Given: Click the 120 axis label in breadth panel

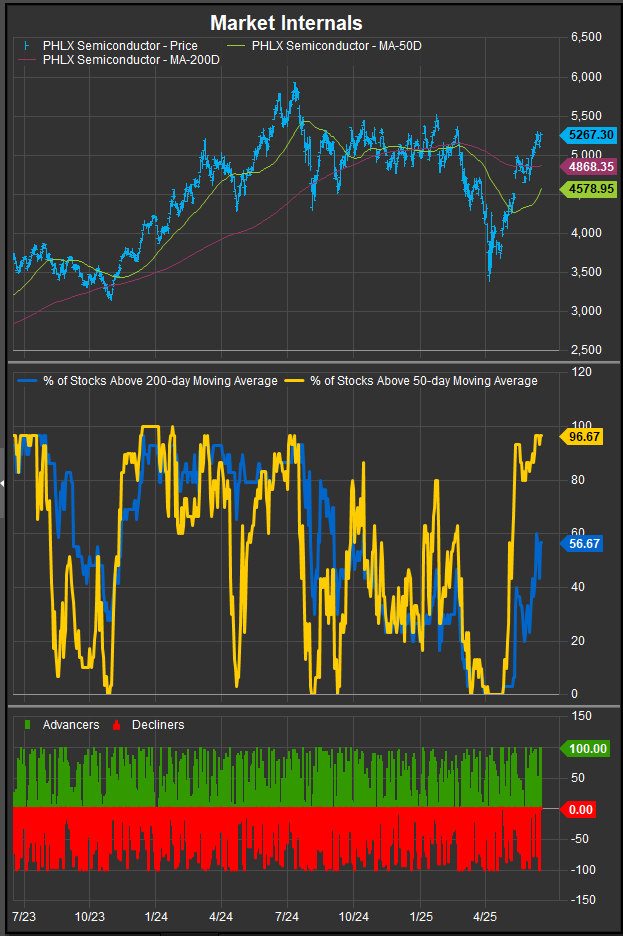Looking at the screenshot, I should point(581,372).
